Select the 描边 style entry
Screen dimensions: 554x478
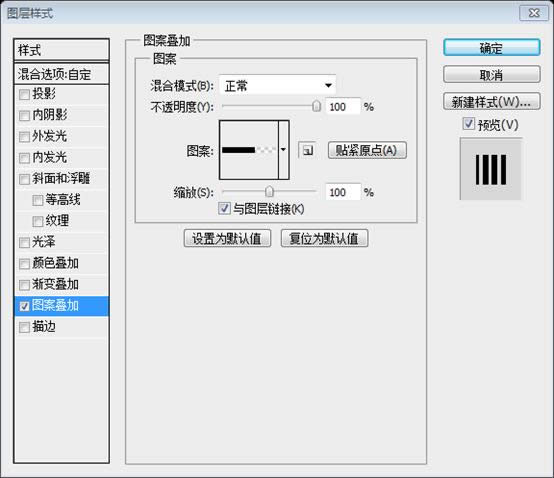point(61,327)
